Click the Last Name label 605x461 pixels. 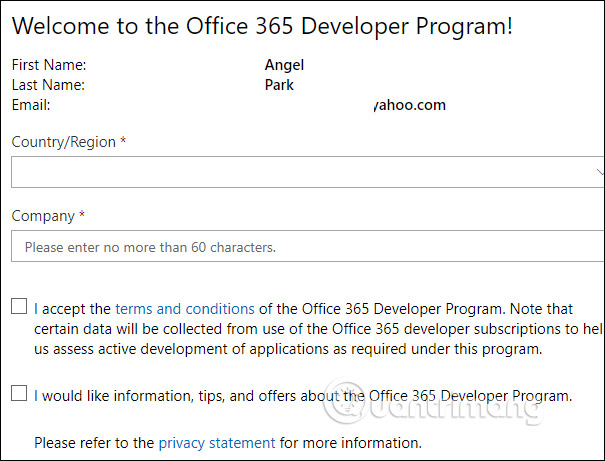coord(48,85)
